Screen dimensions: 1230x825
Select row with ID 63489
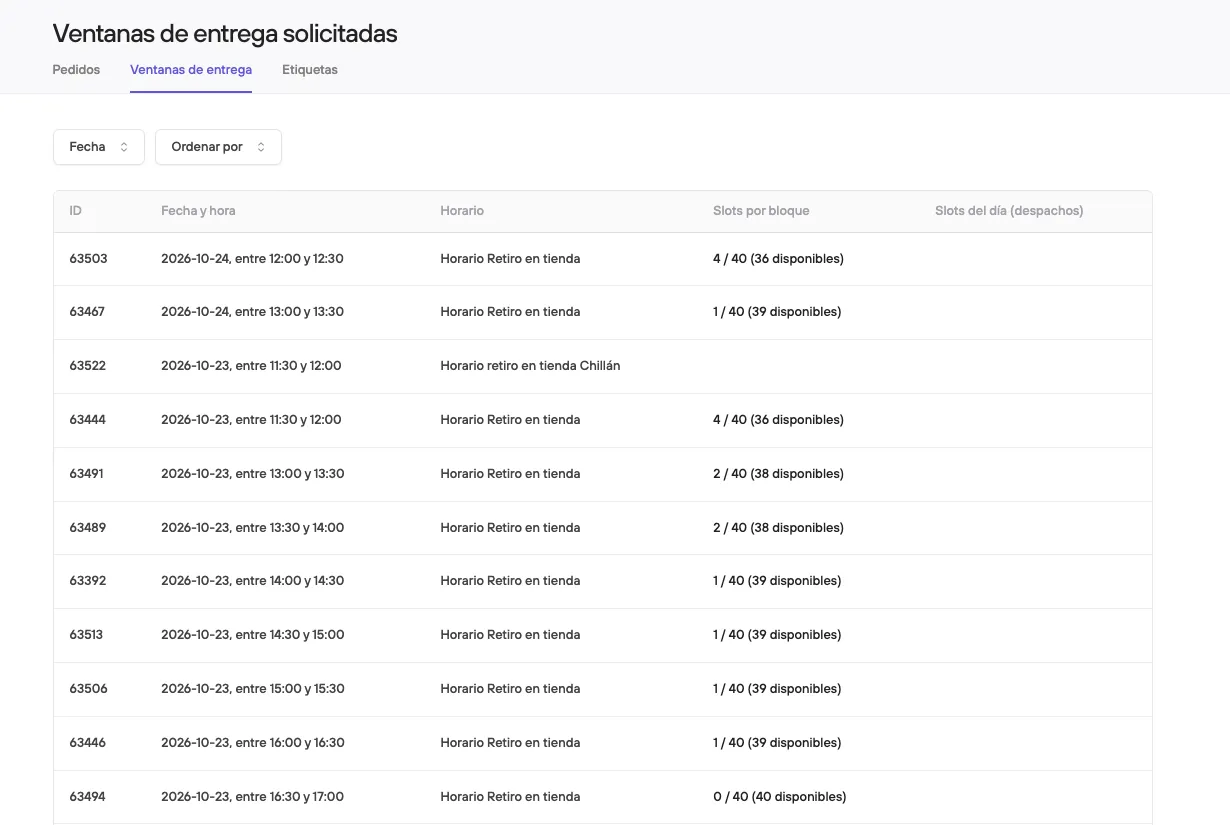tap(603, 528)
